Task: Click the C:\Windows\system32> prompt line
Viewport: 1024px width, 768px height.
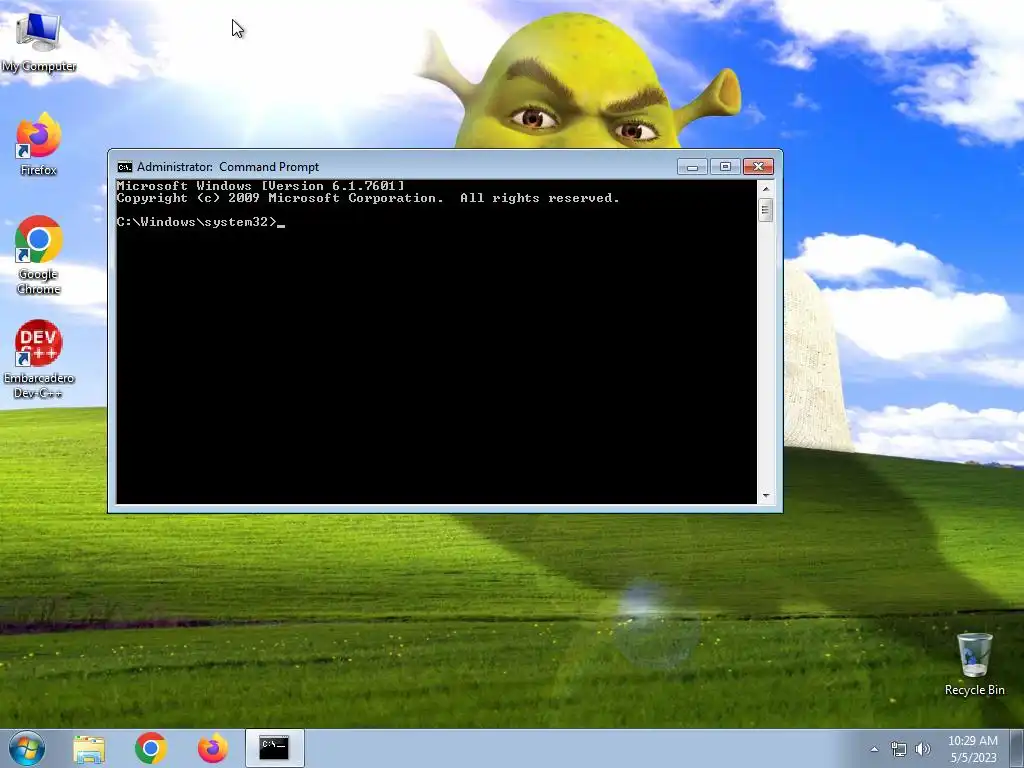Action: point(200,222)
